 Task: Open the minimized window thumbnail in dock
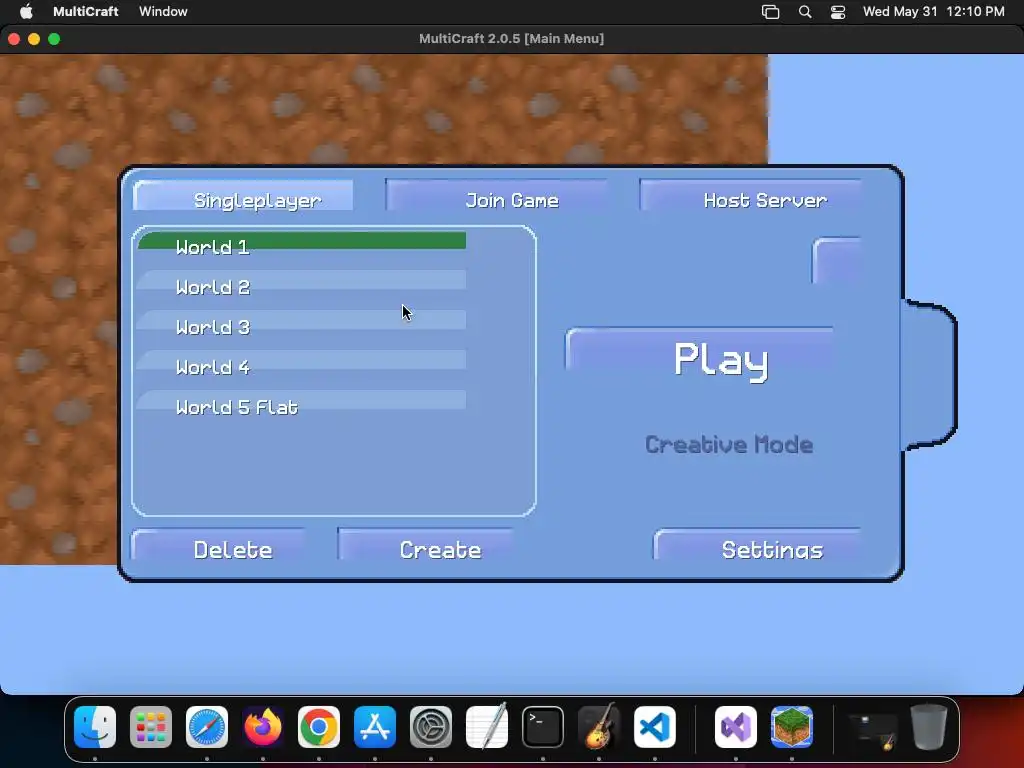tap(872, 730)
